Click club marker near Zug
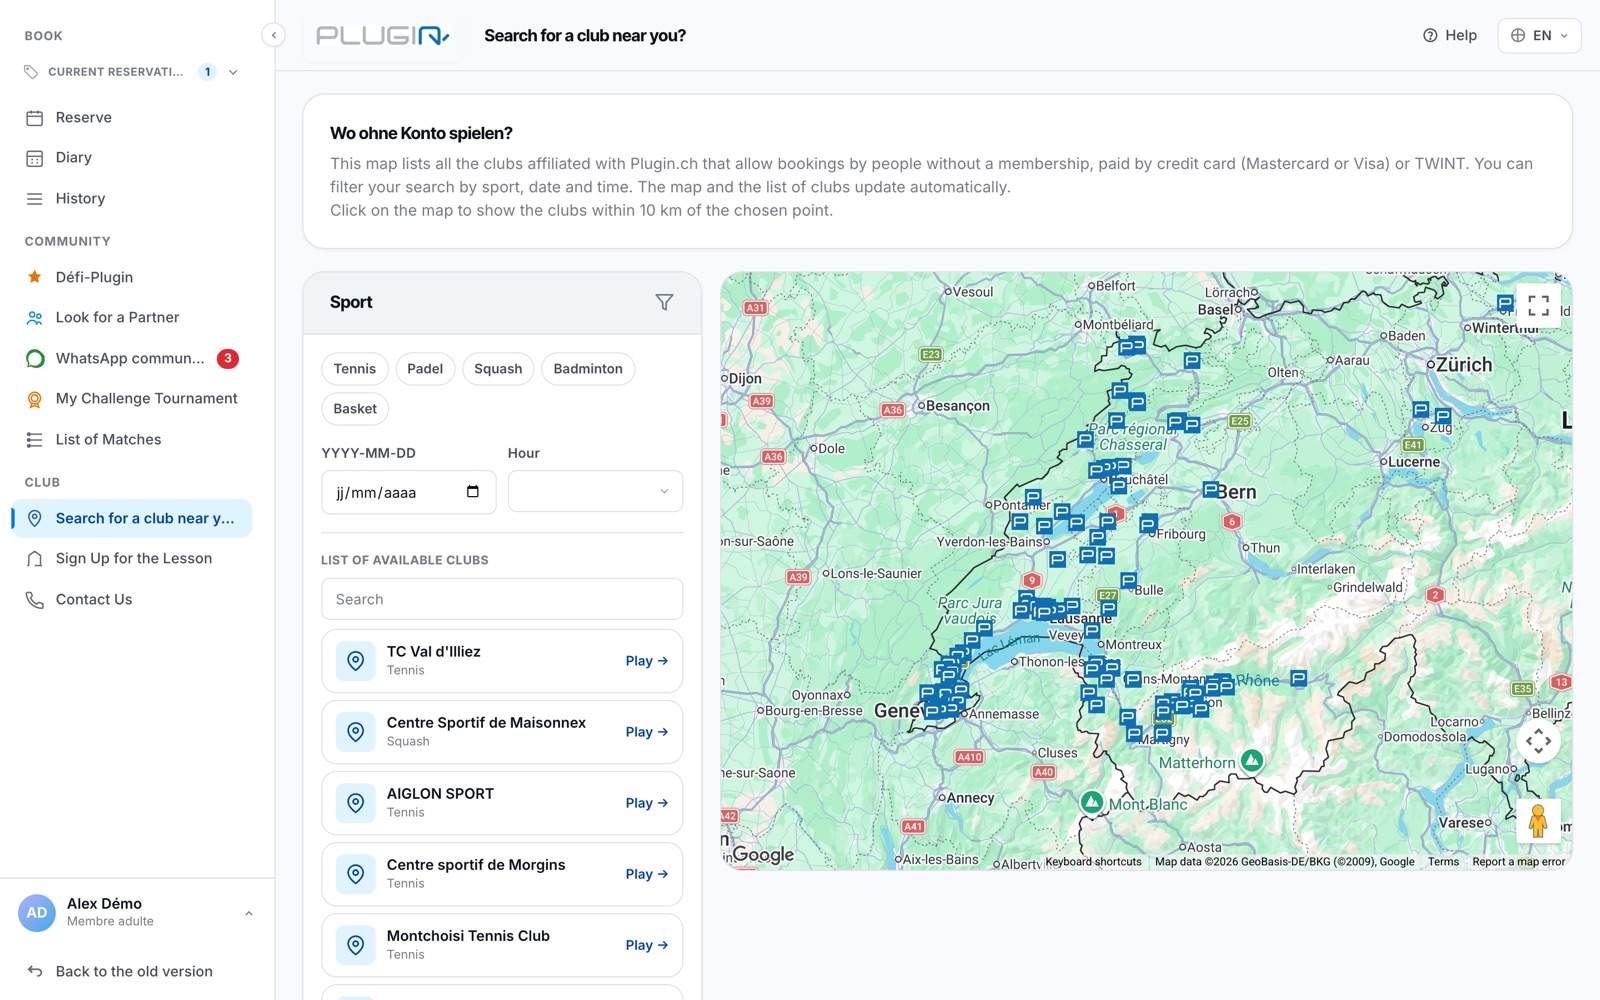1600x1000 pixels. [1442, 415]
